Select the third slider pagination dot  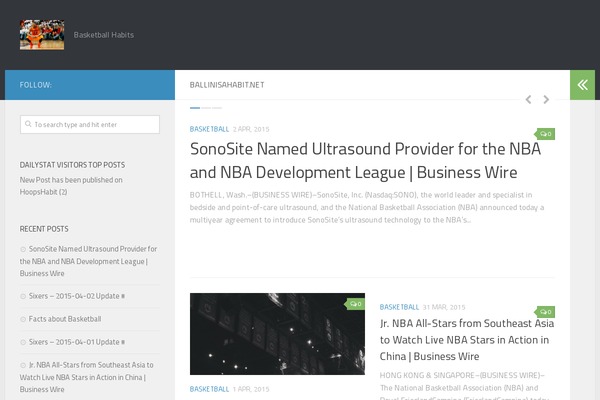click(217, 108)
